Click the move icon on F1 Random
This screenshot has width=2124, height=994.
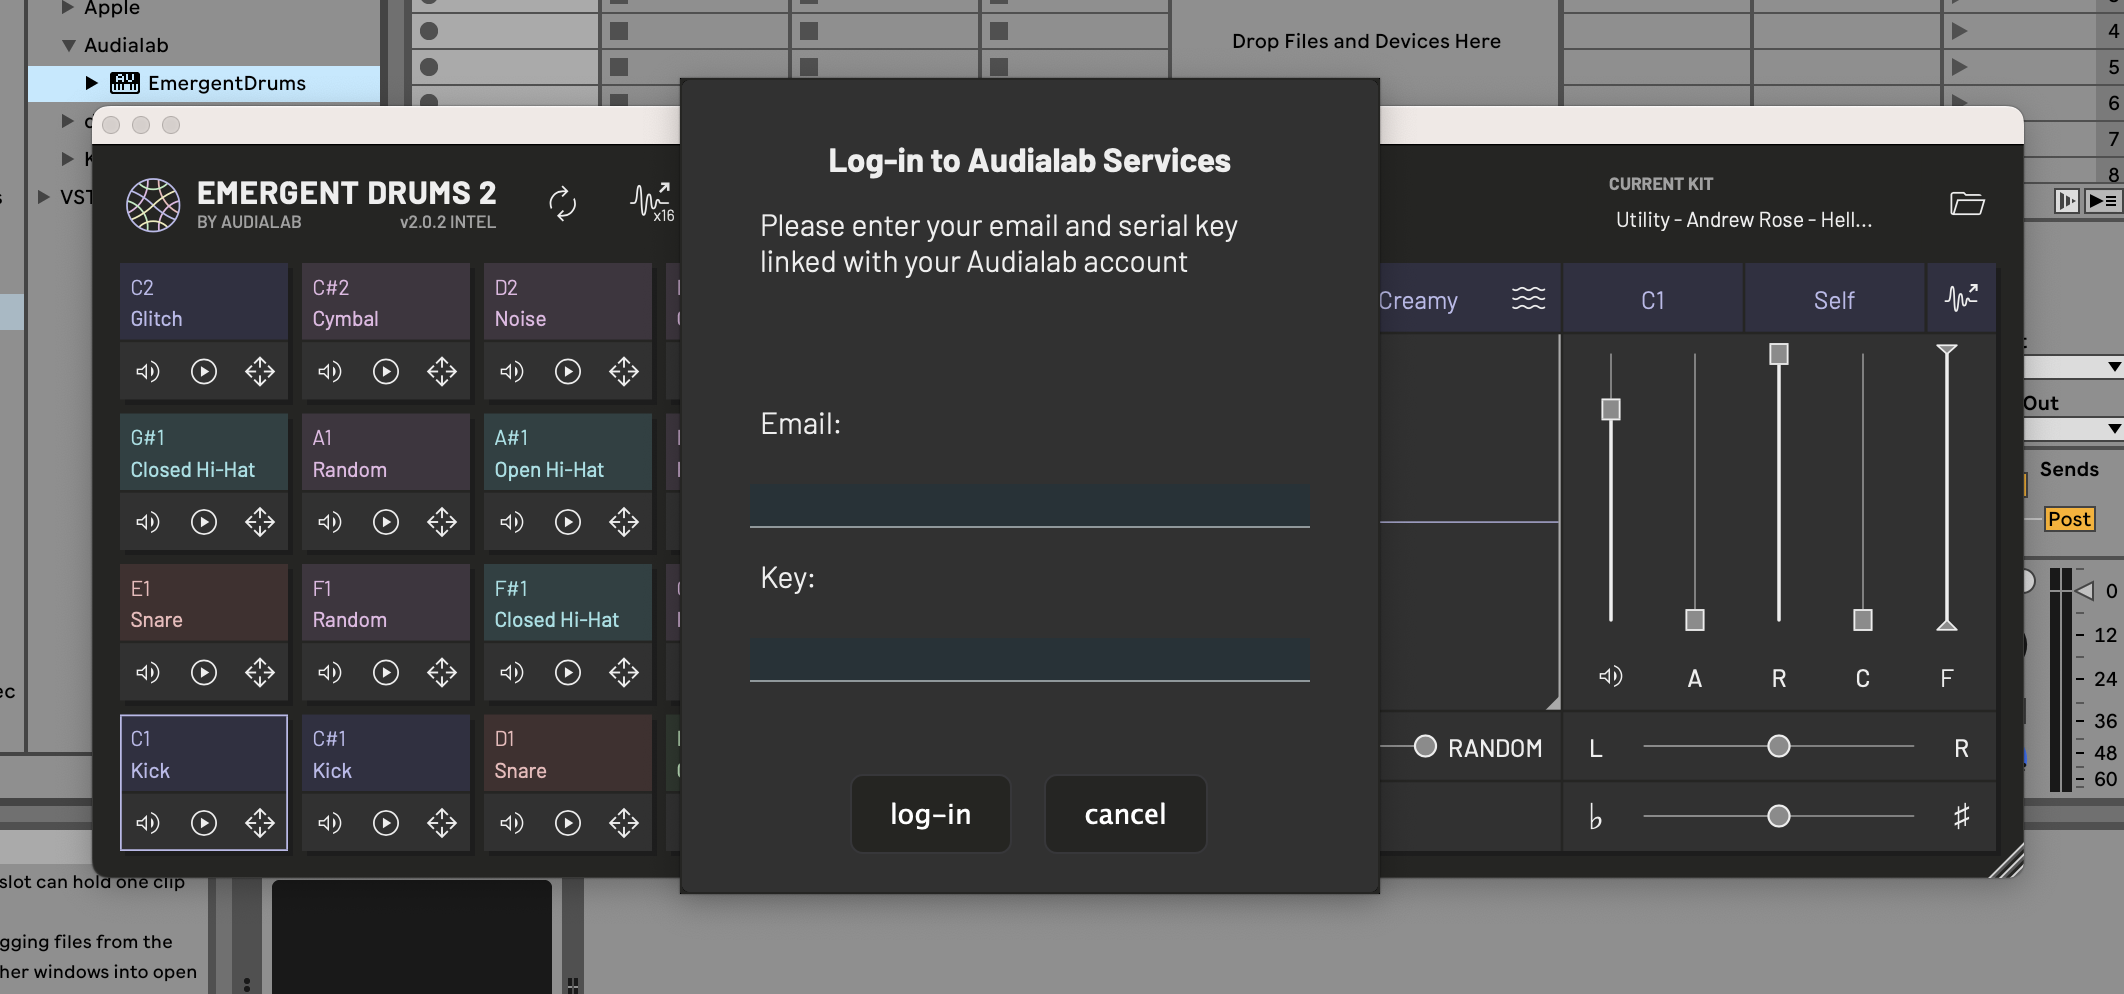coord(442,672)
